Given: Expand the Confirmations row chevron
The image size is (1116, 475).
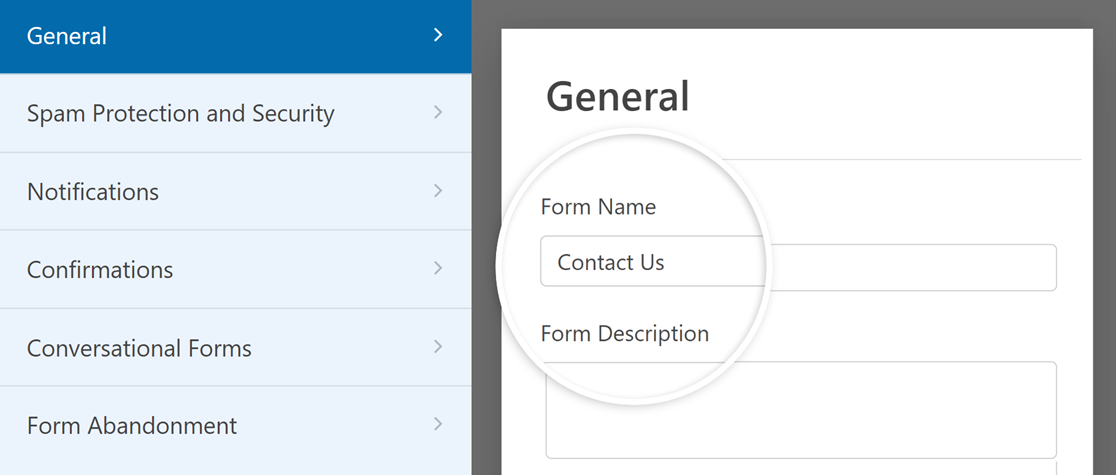Looking at the screenshot, I should (437, 269).
